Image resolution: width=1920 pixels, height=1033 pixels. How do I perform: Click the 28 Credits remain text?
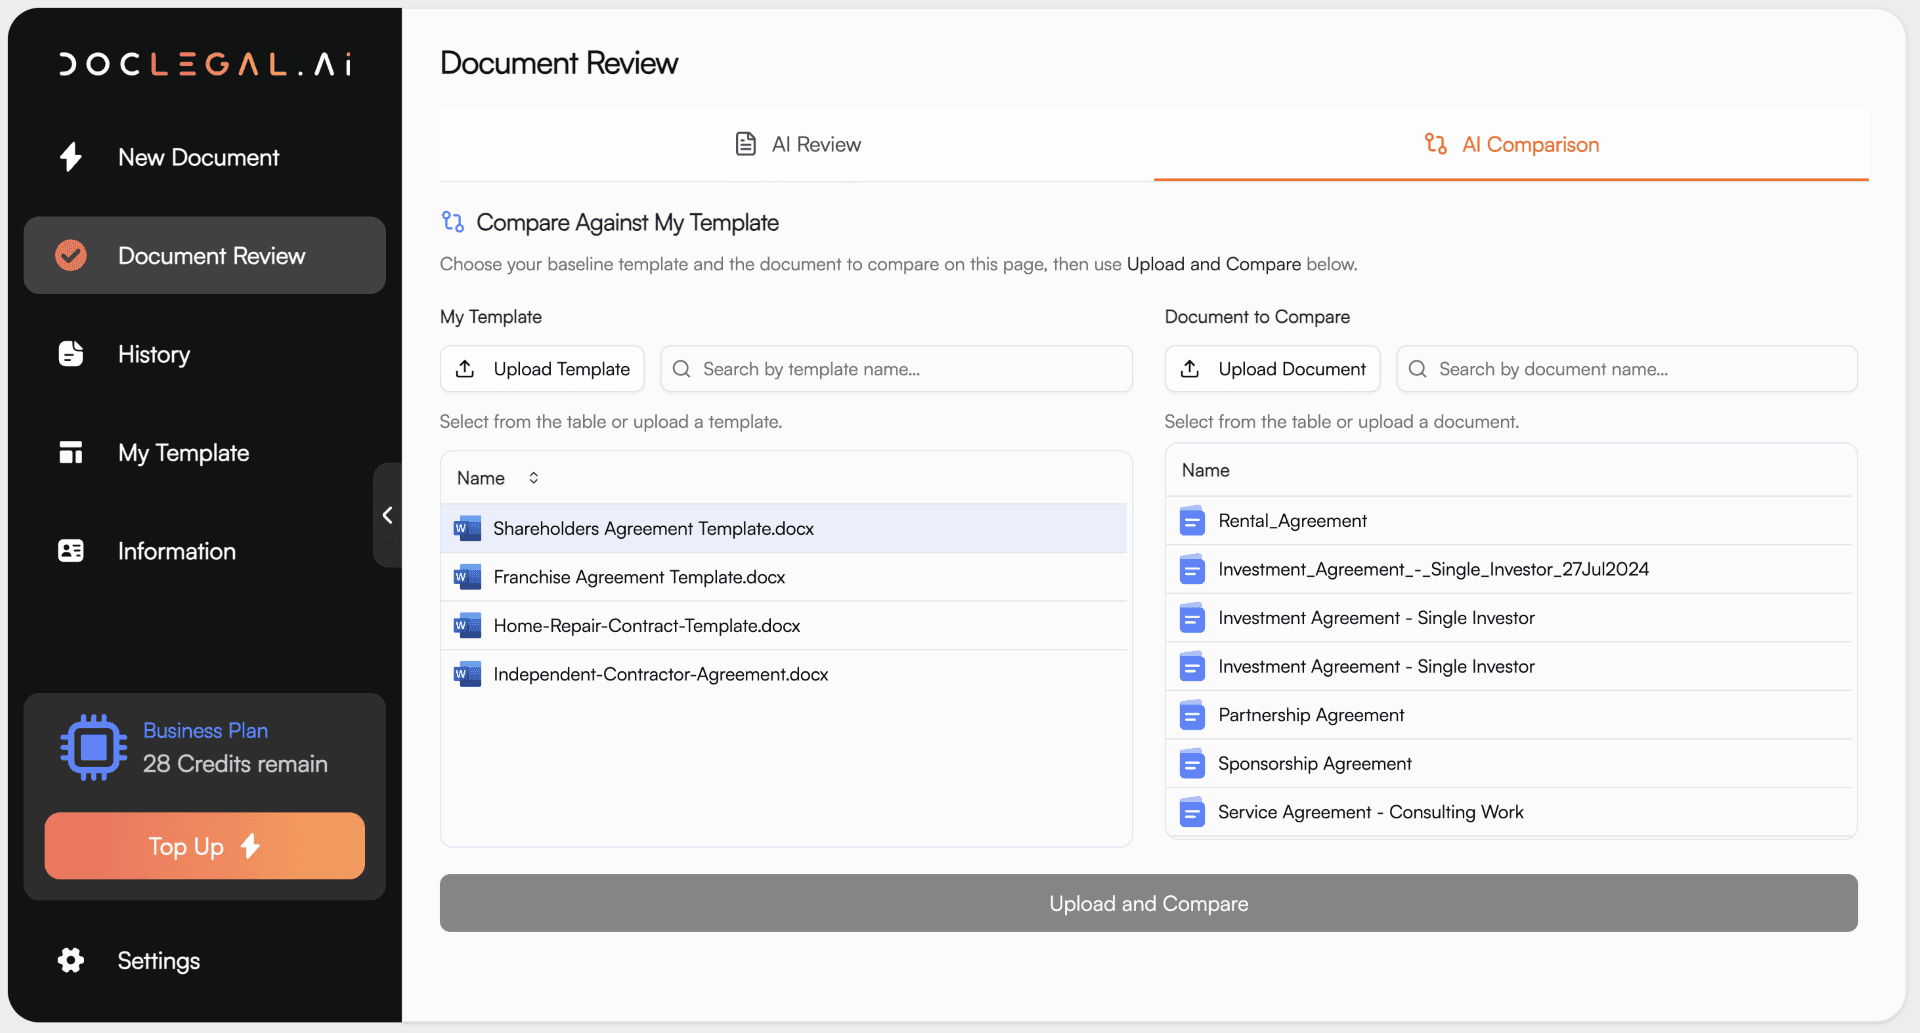(235, 764)
